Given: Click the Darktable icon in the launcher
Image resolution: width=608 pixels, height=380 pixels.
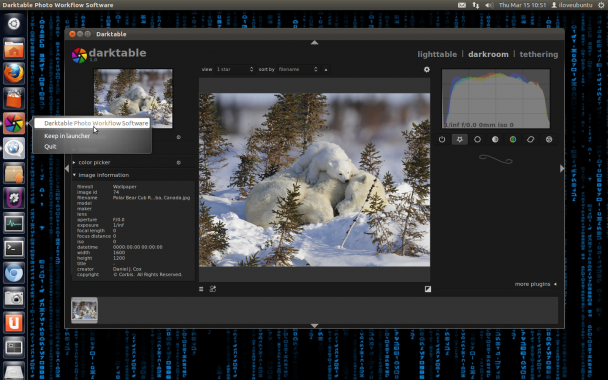Looking at the screenshot, I should click(14, 123).
